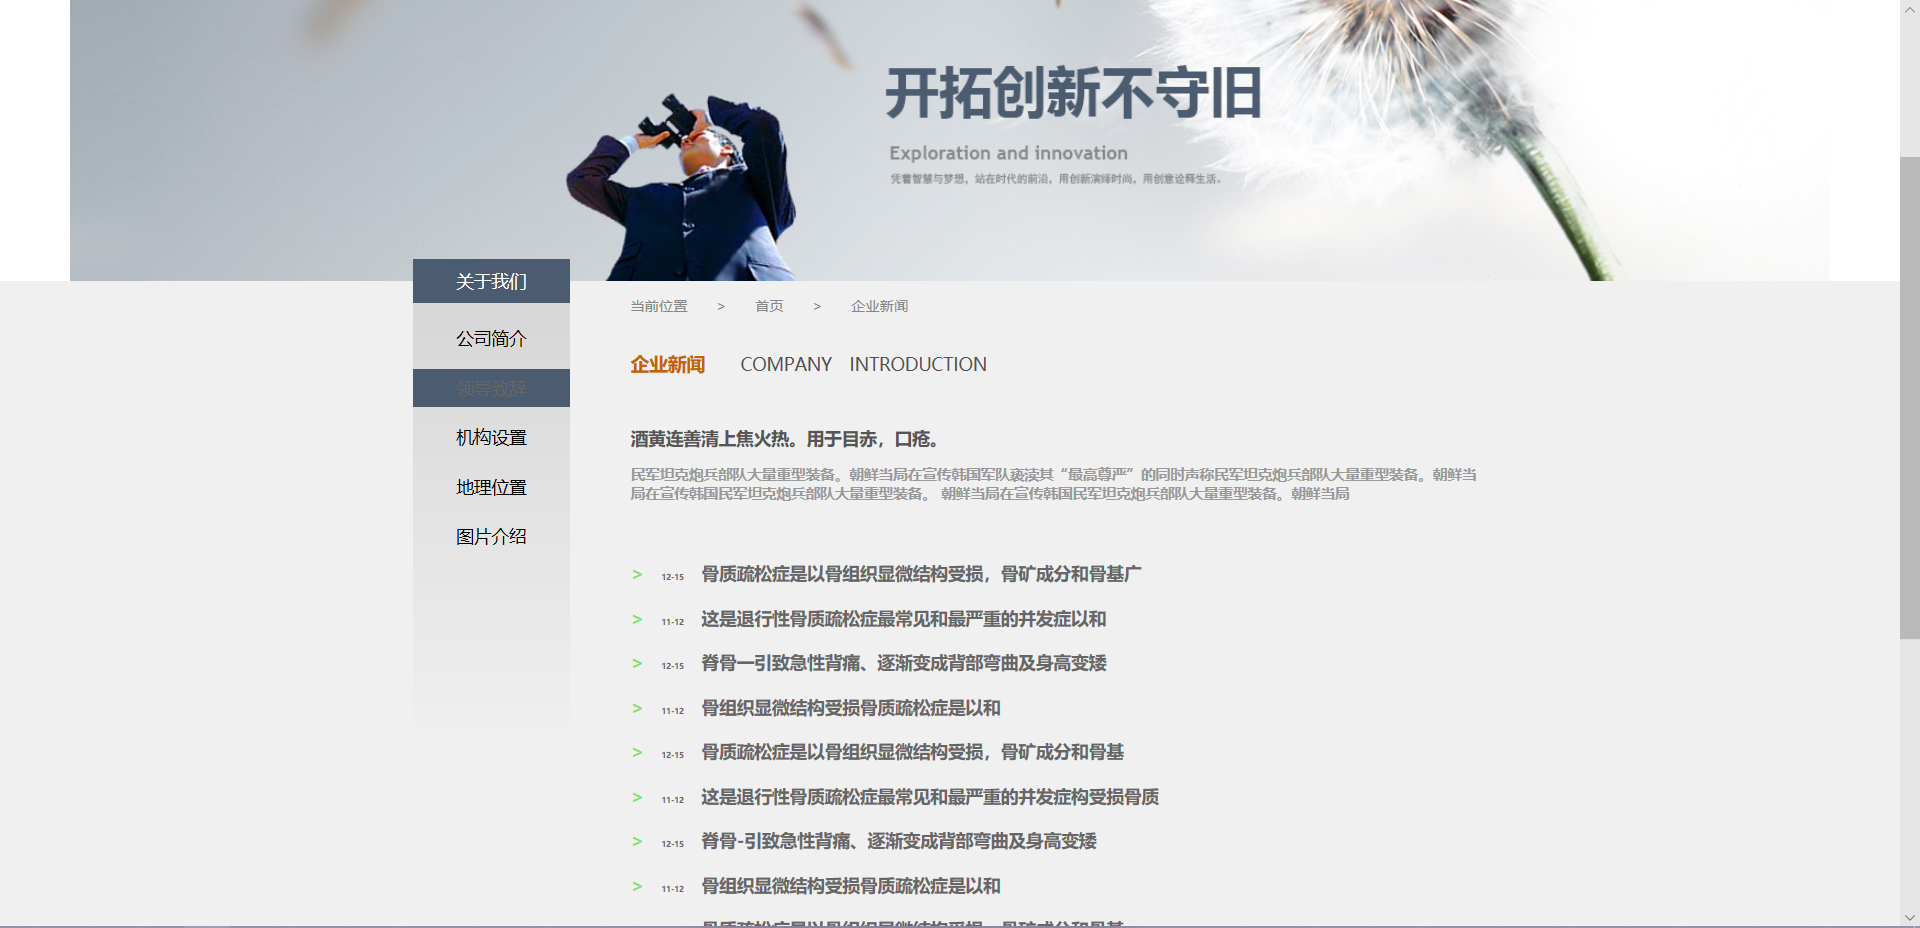Screen dimensions: 1920x928
Task: Click green arrow beside '并发症构受损骨质' news item
Action: tap(637, 798)
